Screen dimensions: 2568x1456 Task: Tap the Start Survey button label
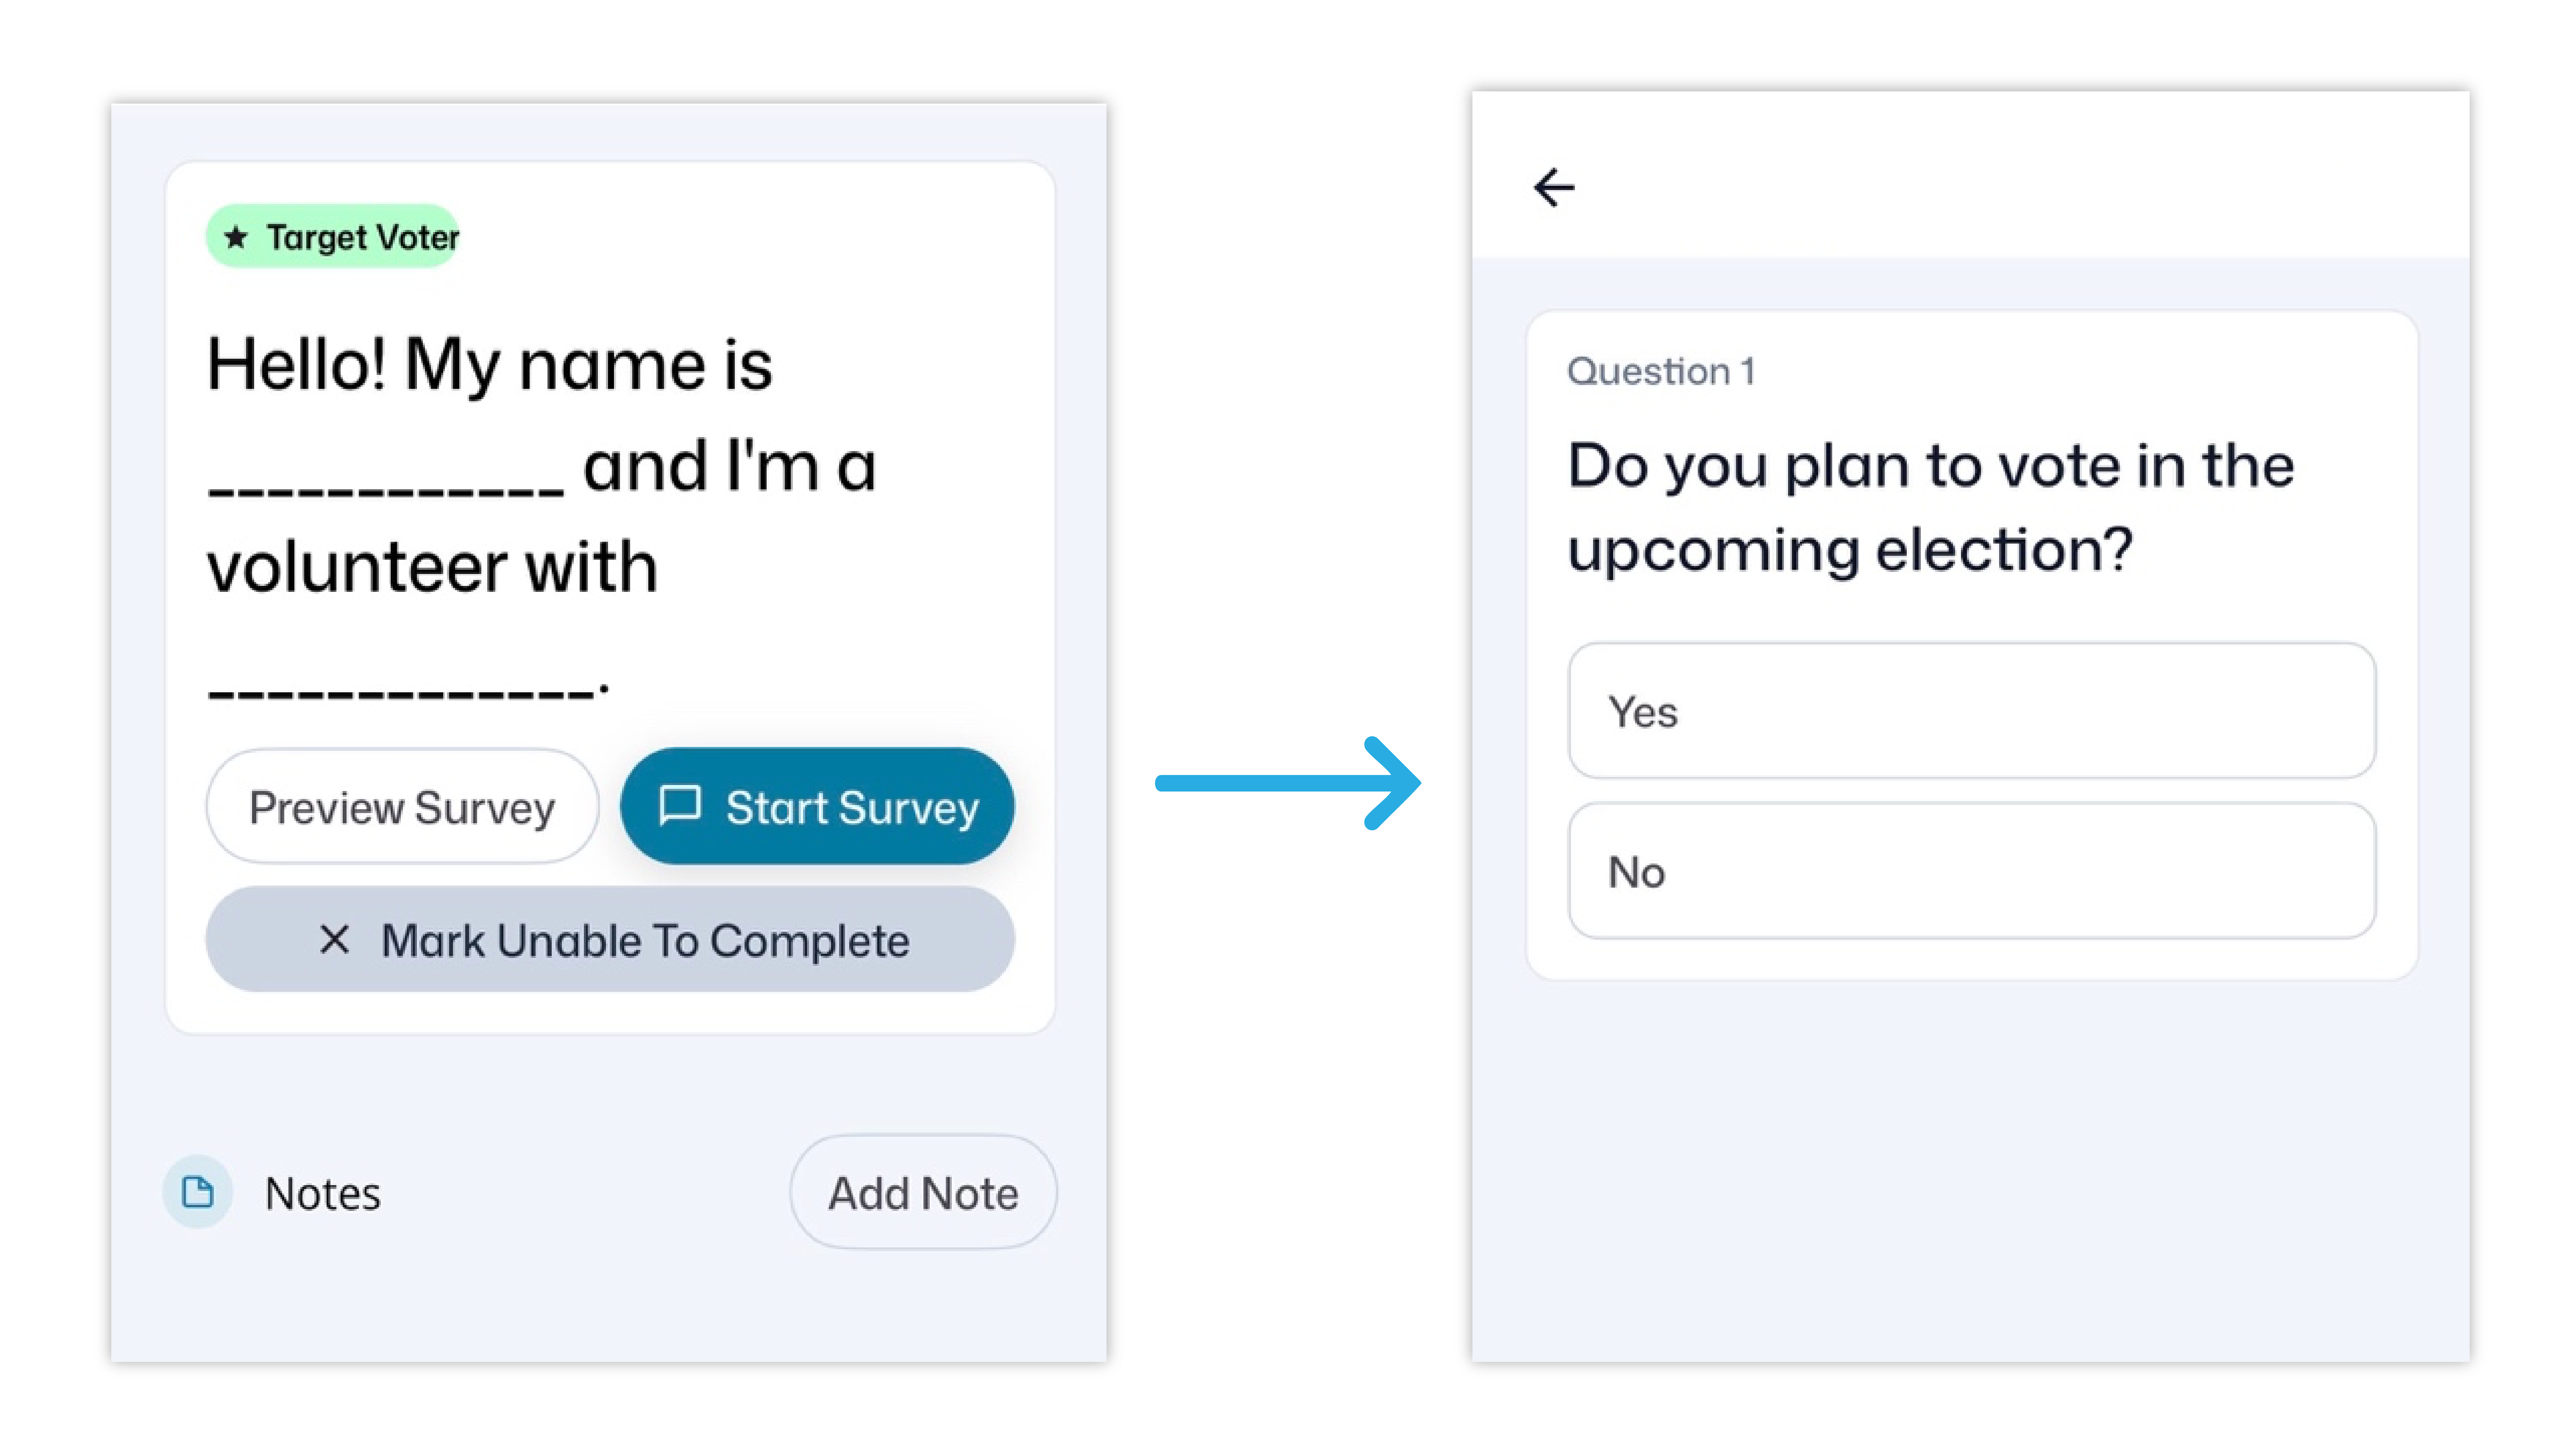tap(852, 808)
